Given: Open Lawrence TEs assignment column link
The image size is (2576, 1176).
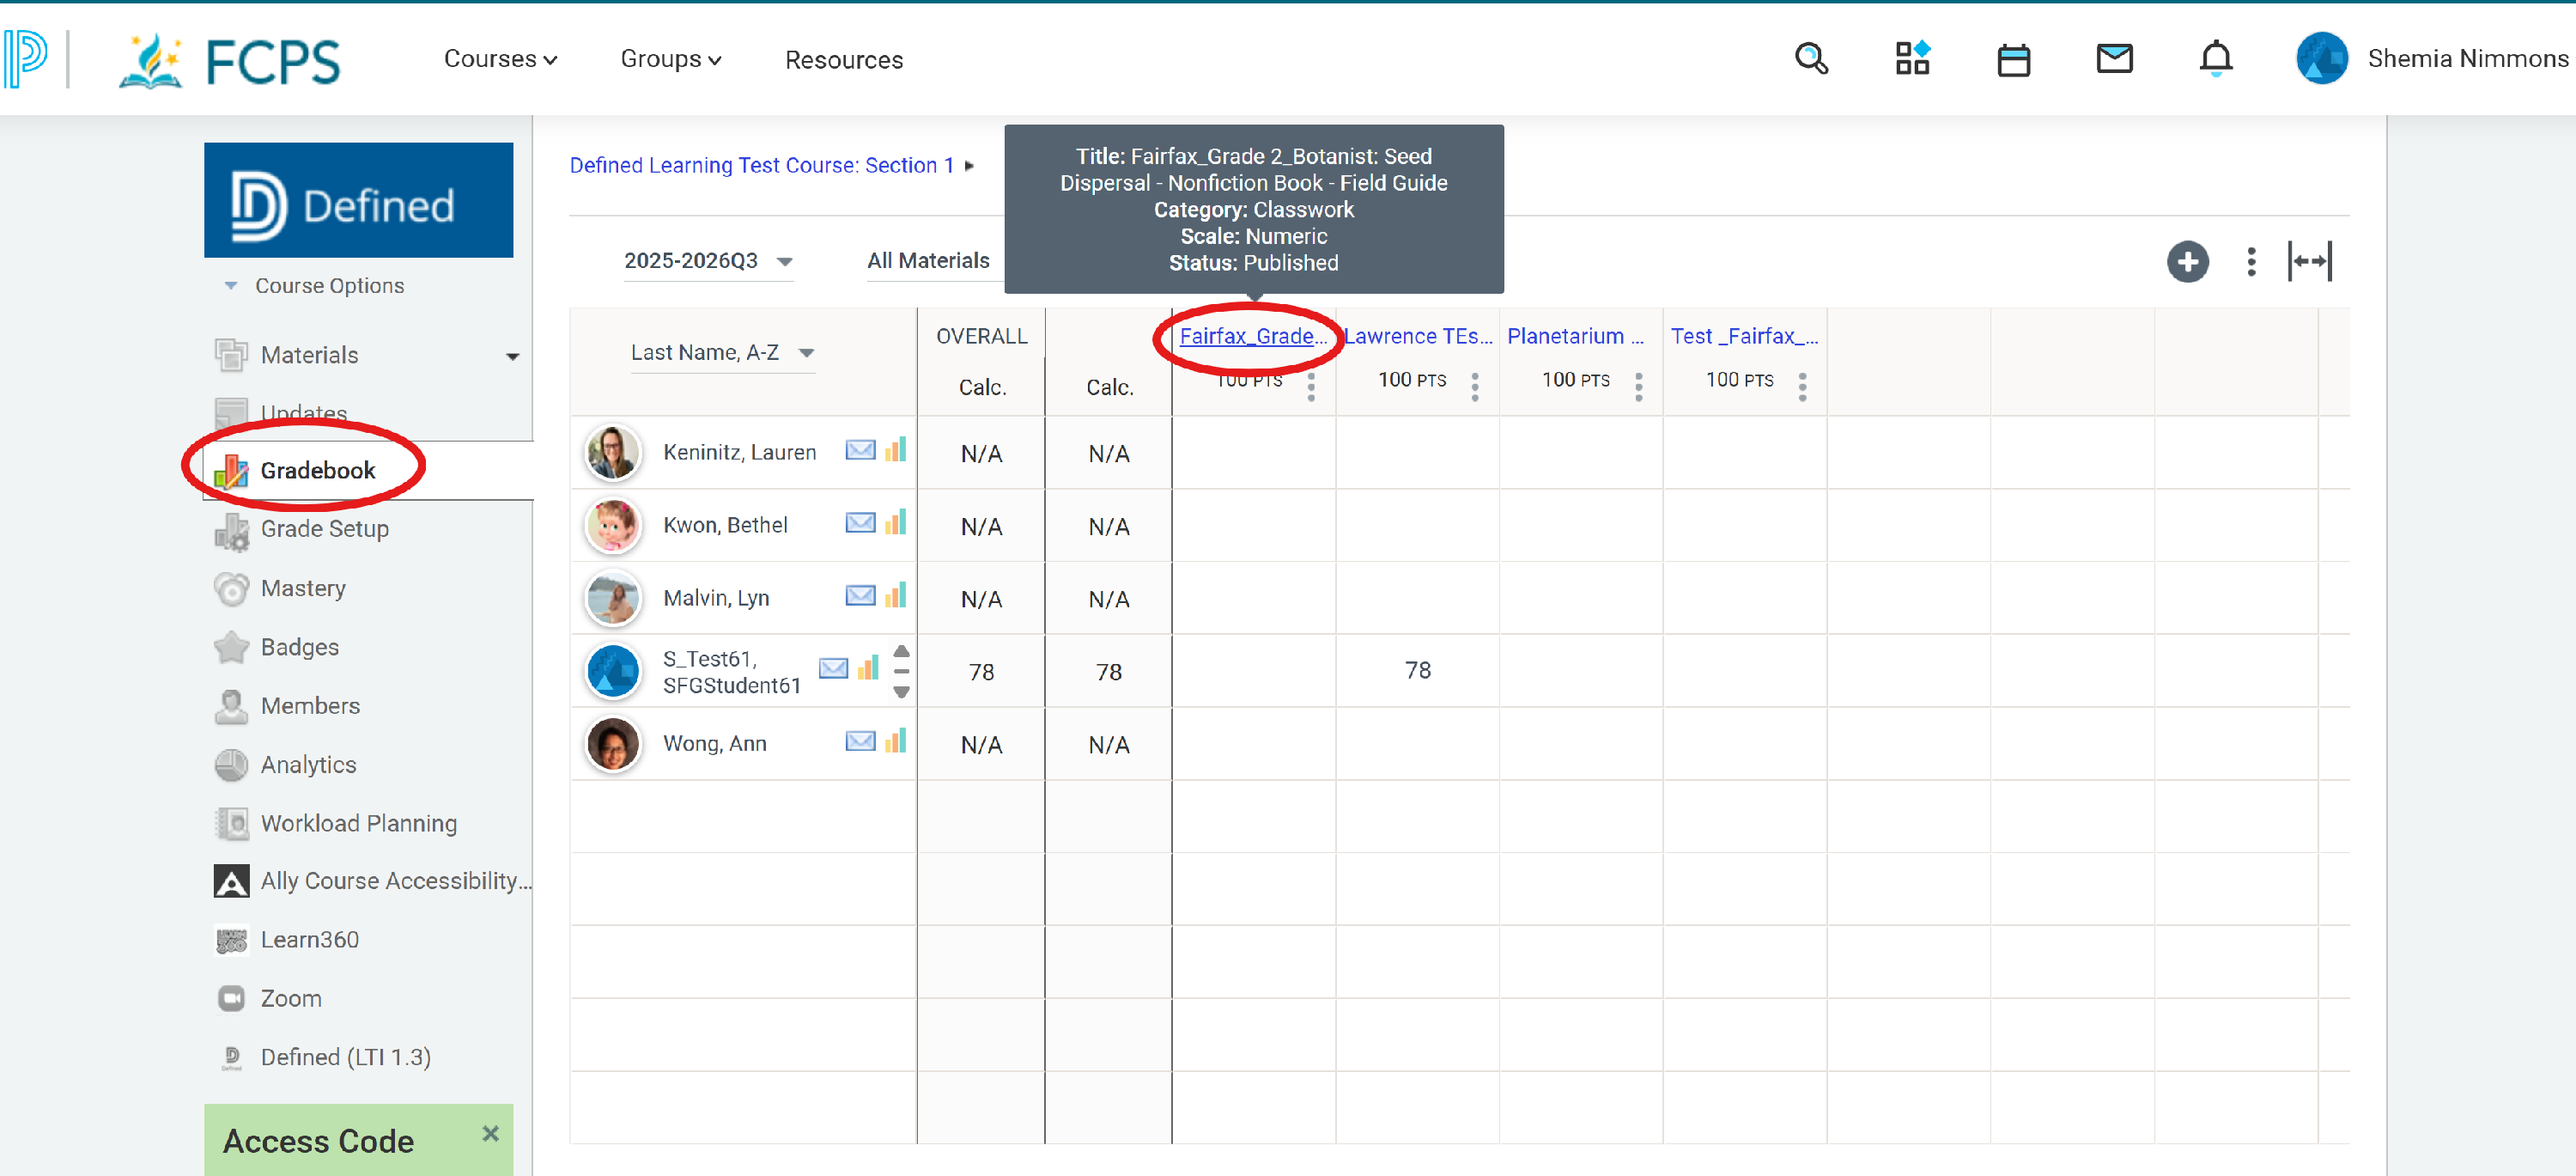Looking at the screenshot, I should click(1417, 336).
